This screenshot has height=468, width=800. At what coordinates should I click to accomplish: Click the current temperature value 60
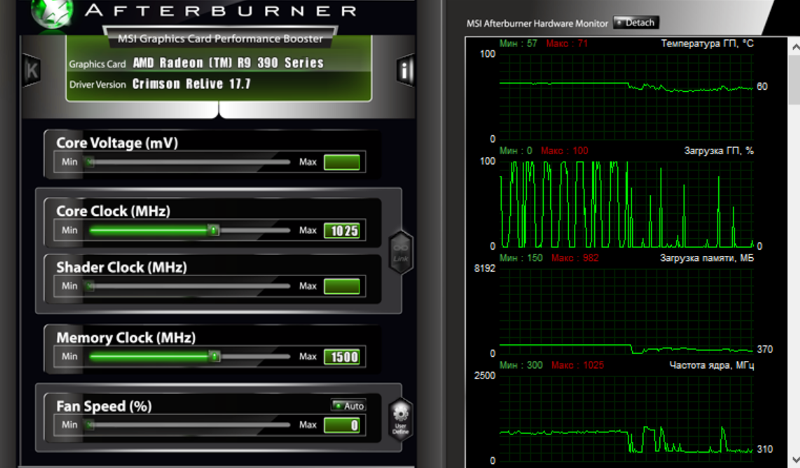click(x=762, y=86)
